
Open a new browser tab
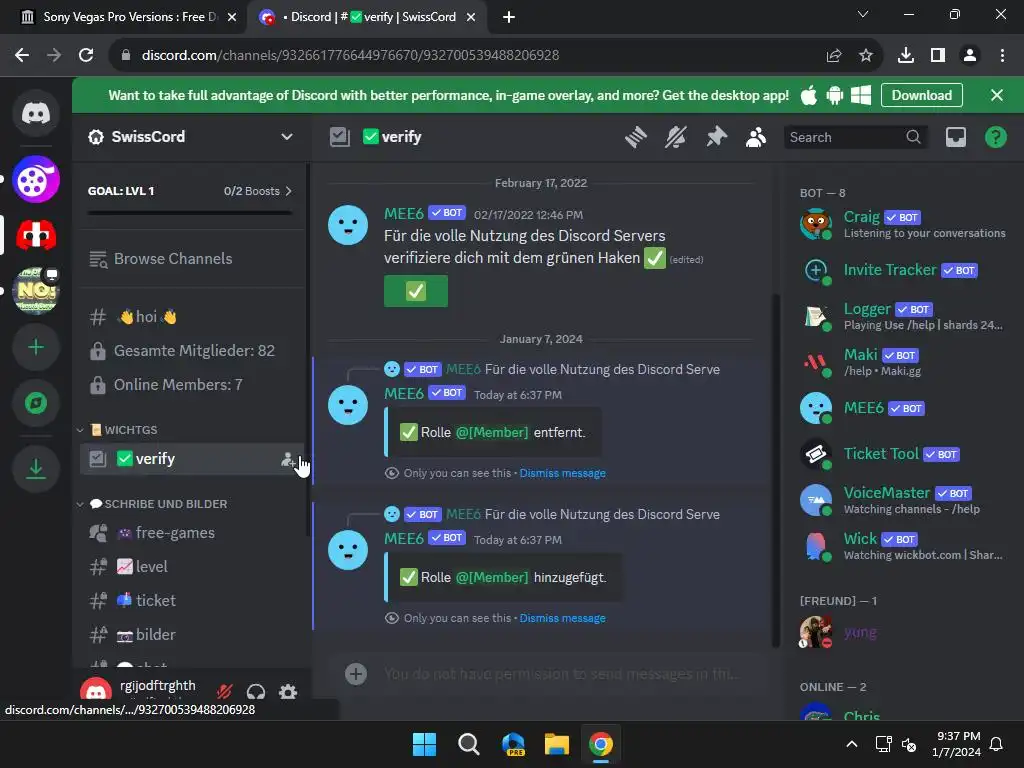(x=509, y=18)
